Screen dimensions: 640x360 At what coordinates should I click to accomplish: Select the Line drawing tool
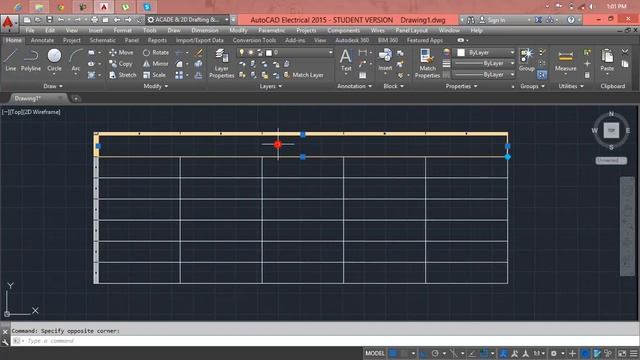(x=11, y=60)
